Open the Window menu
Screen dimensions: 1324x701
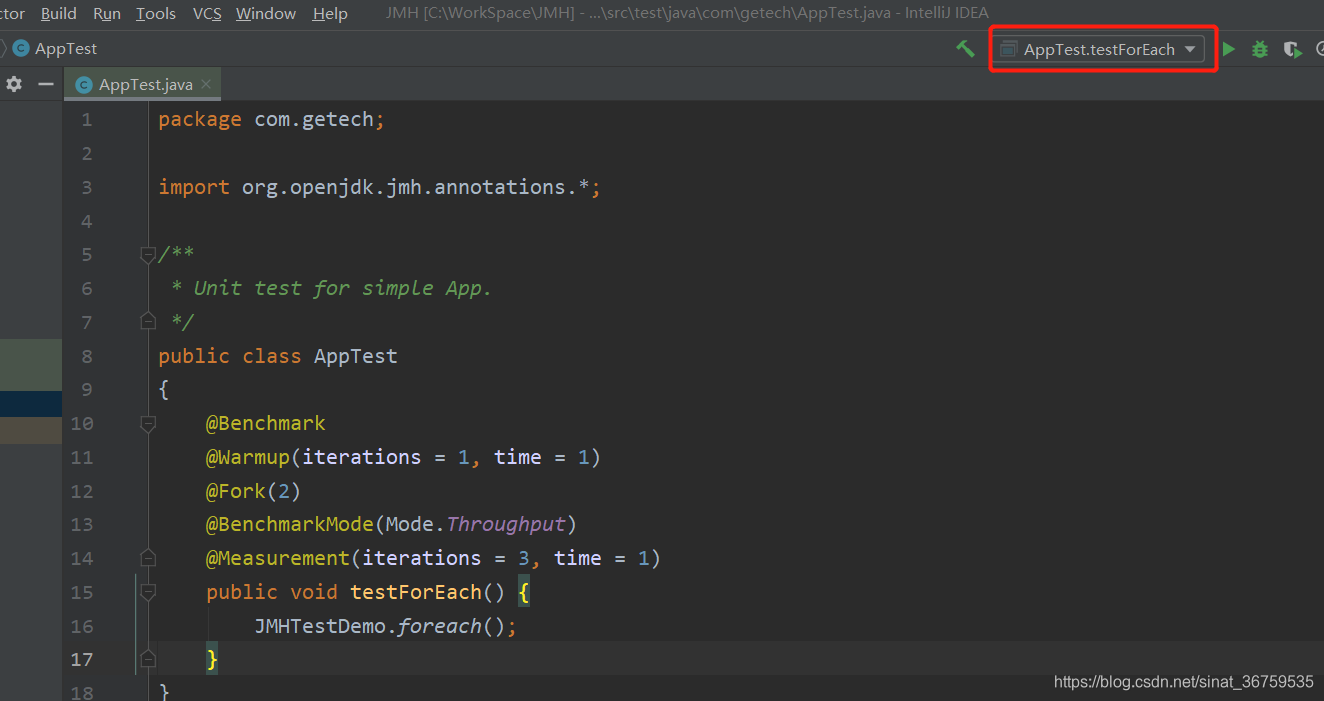point(266,13)
